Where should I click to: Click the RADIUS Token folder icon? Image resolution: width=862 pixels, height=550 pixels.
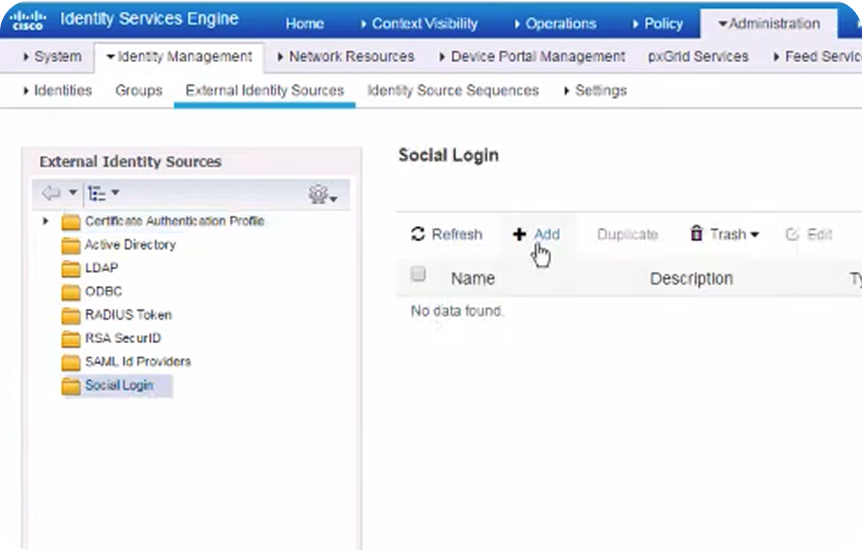pyautogui.click(x=71, y=316)
